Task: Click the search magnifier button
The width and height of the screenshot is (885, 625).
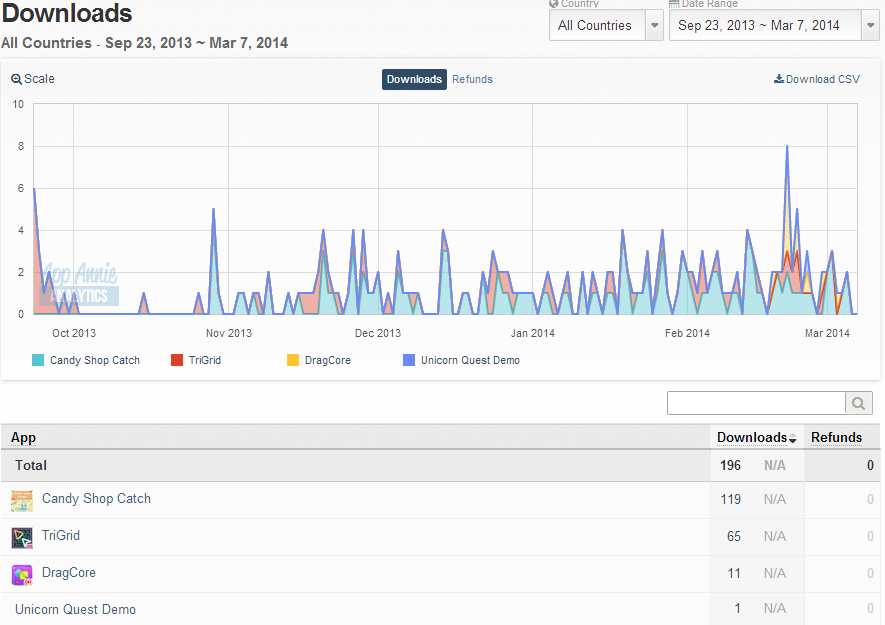Action: (x=858, y=403)
